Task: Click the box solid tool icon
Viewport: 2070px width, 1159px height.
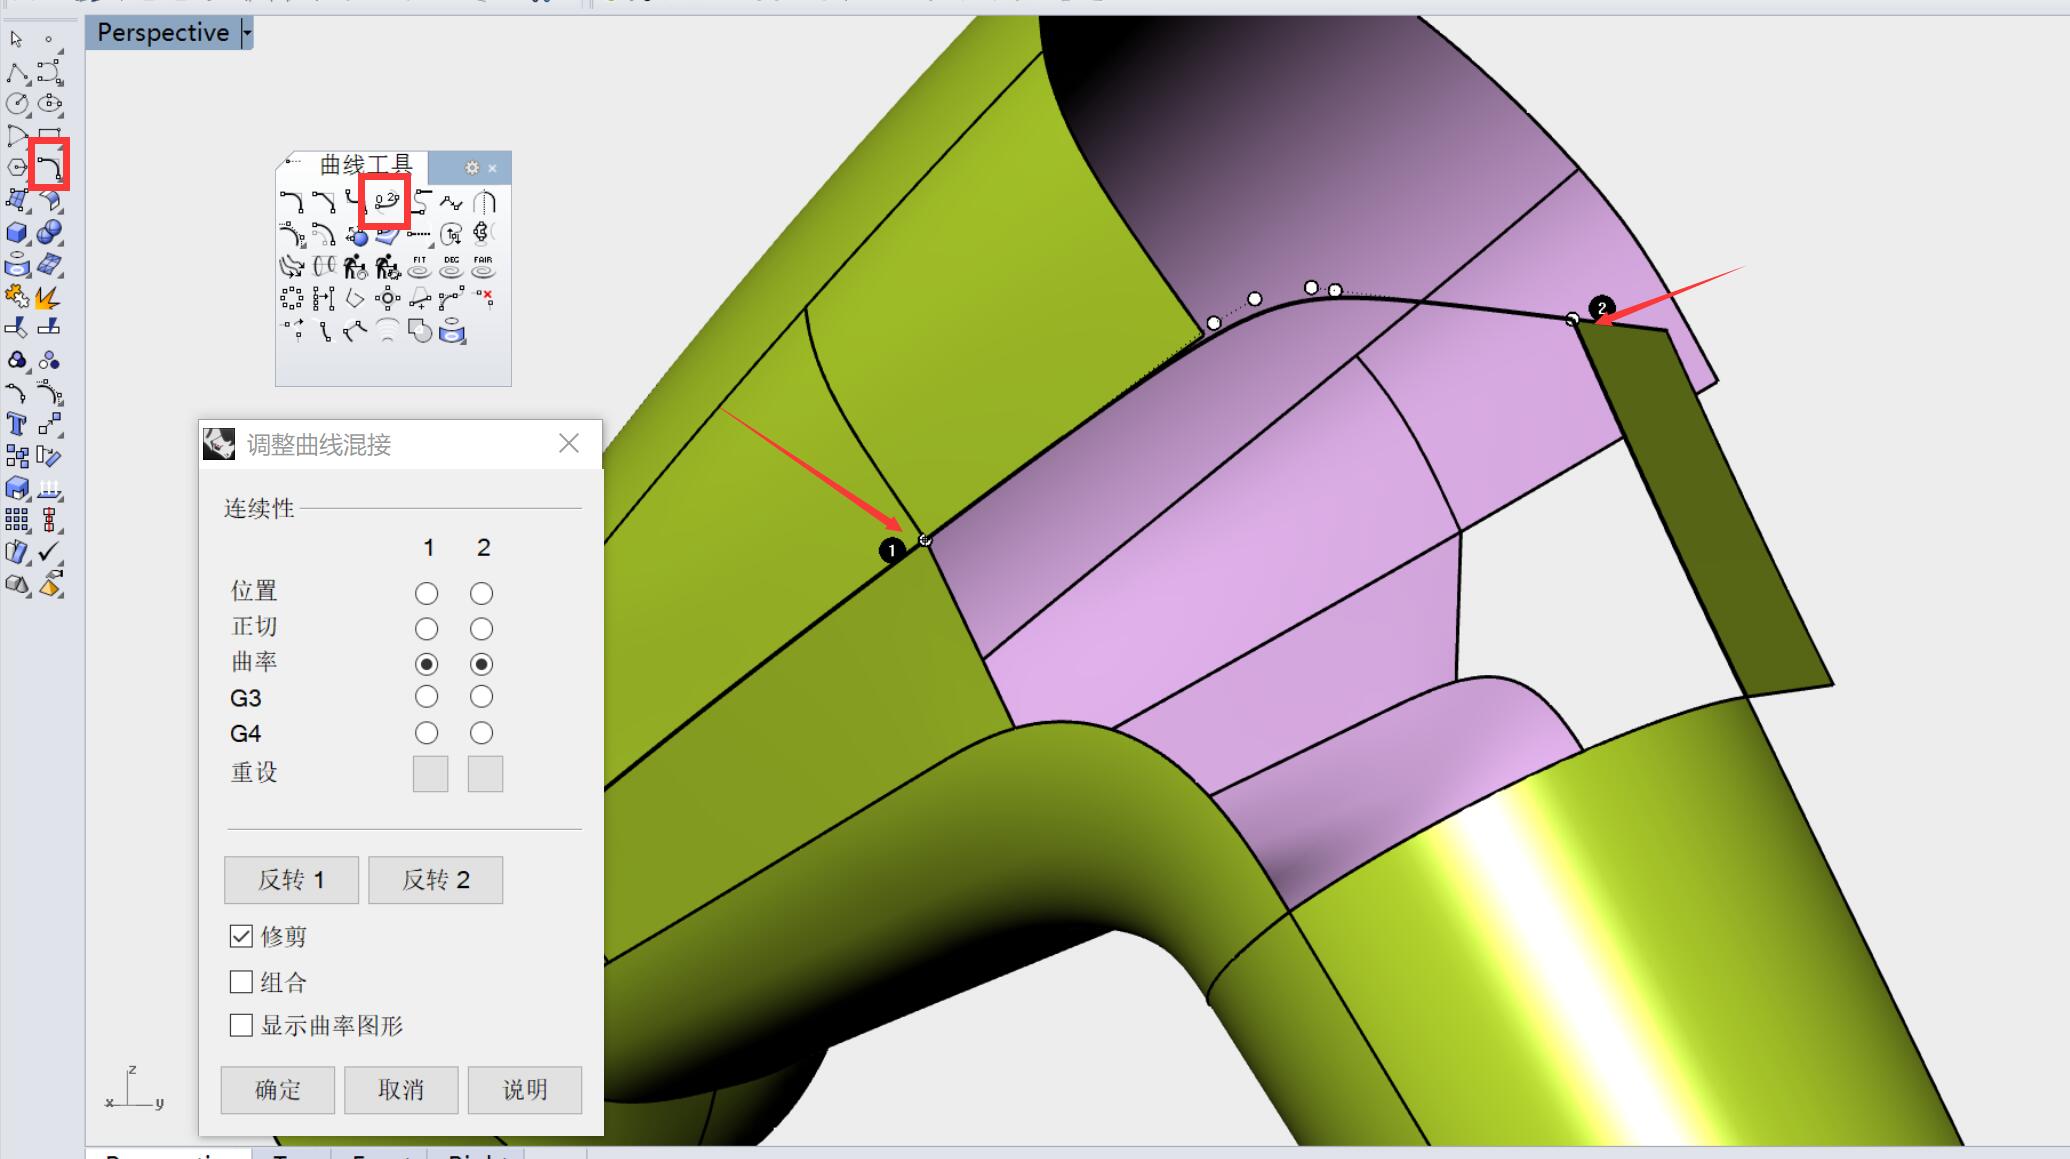Action: pyautogui.click(x=16, y=233)
